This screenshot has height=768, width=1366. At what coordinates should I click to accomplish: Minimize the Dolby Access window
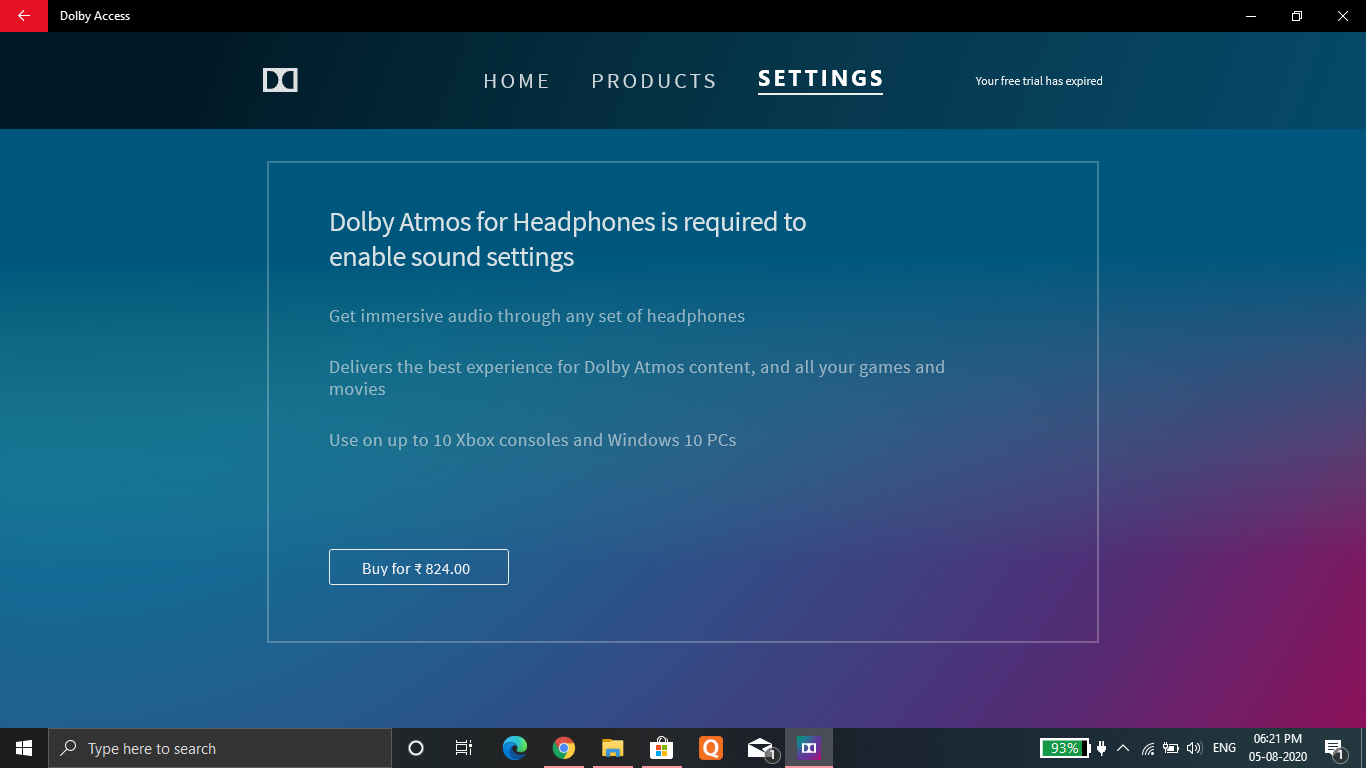(x=1251, y=16)
